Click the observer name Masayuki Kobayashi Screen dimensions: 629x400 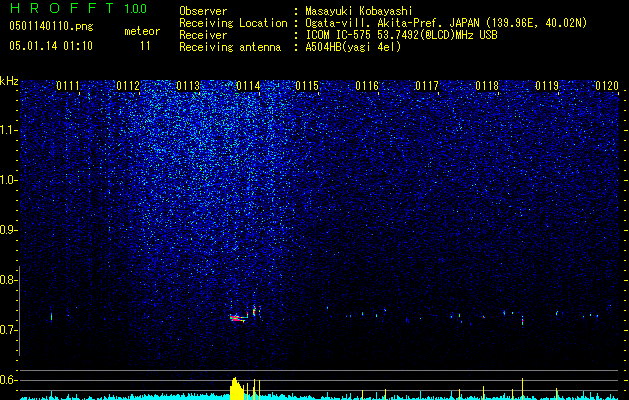(359, 11)
